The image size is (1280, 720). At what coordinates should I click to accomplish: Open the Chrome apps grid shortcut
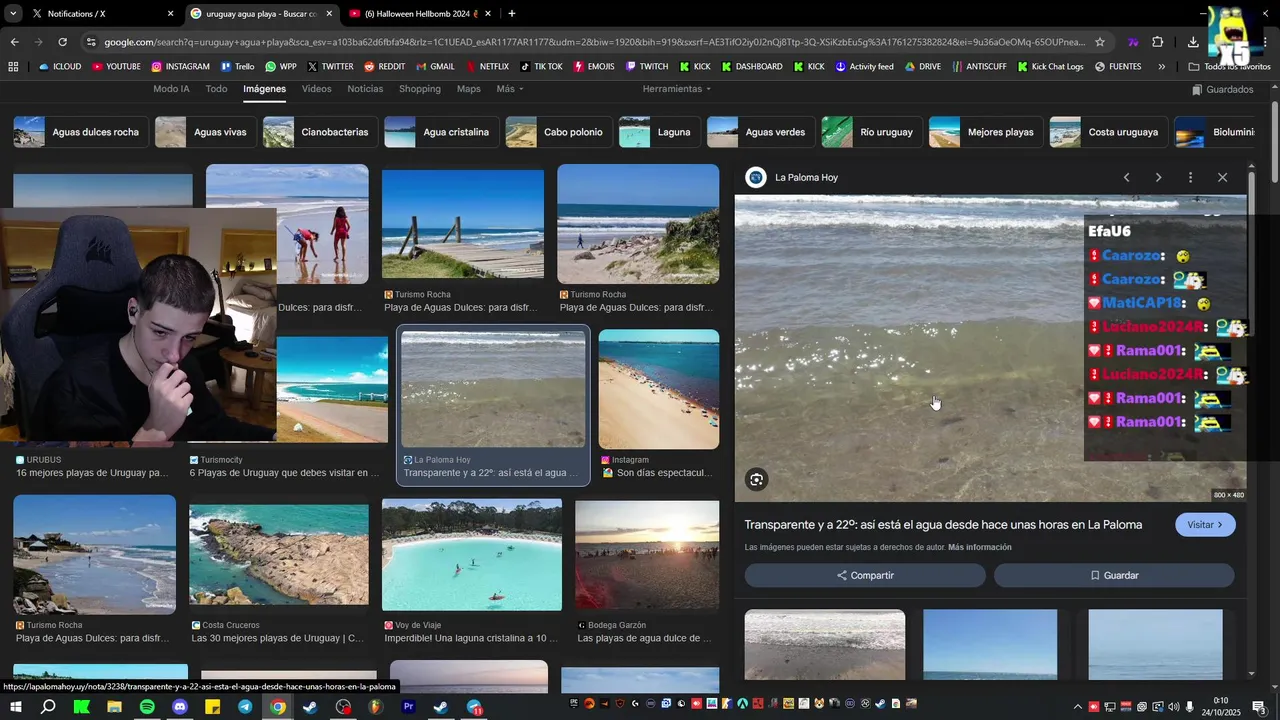pos(13,67)
